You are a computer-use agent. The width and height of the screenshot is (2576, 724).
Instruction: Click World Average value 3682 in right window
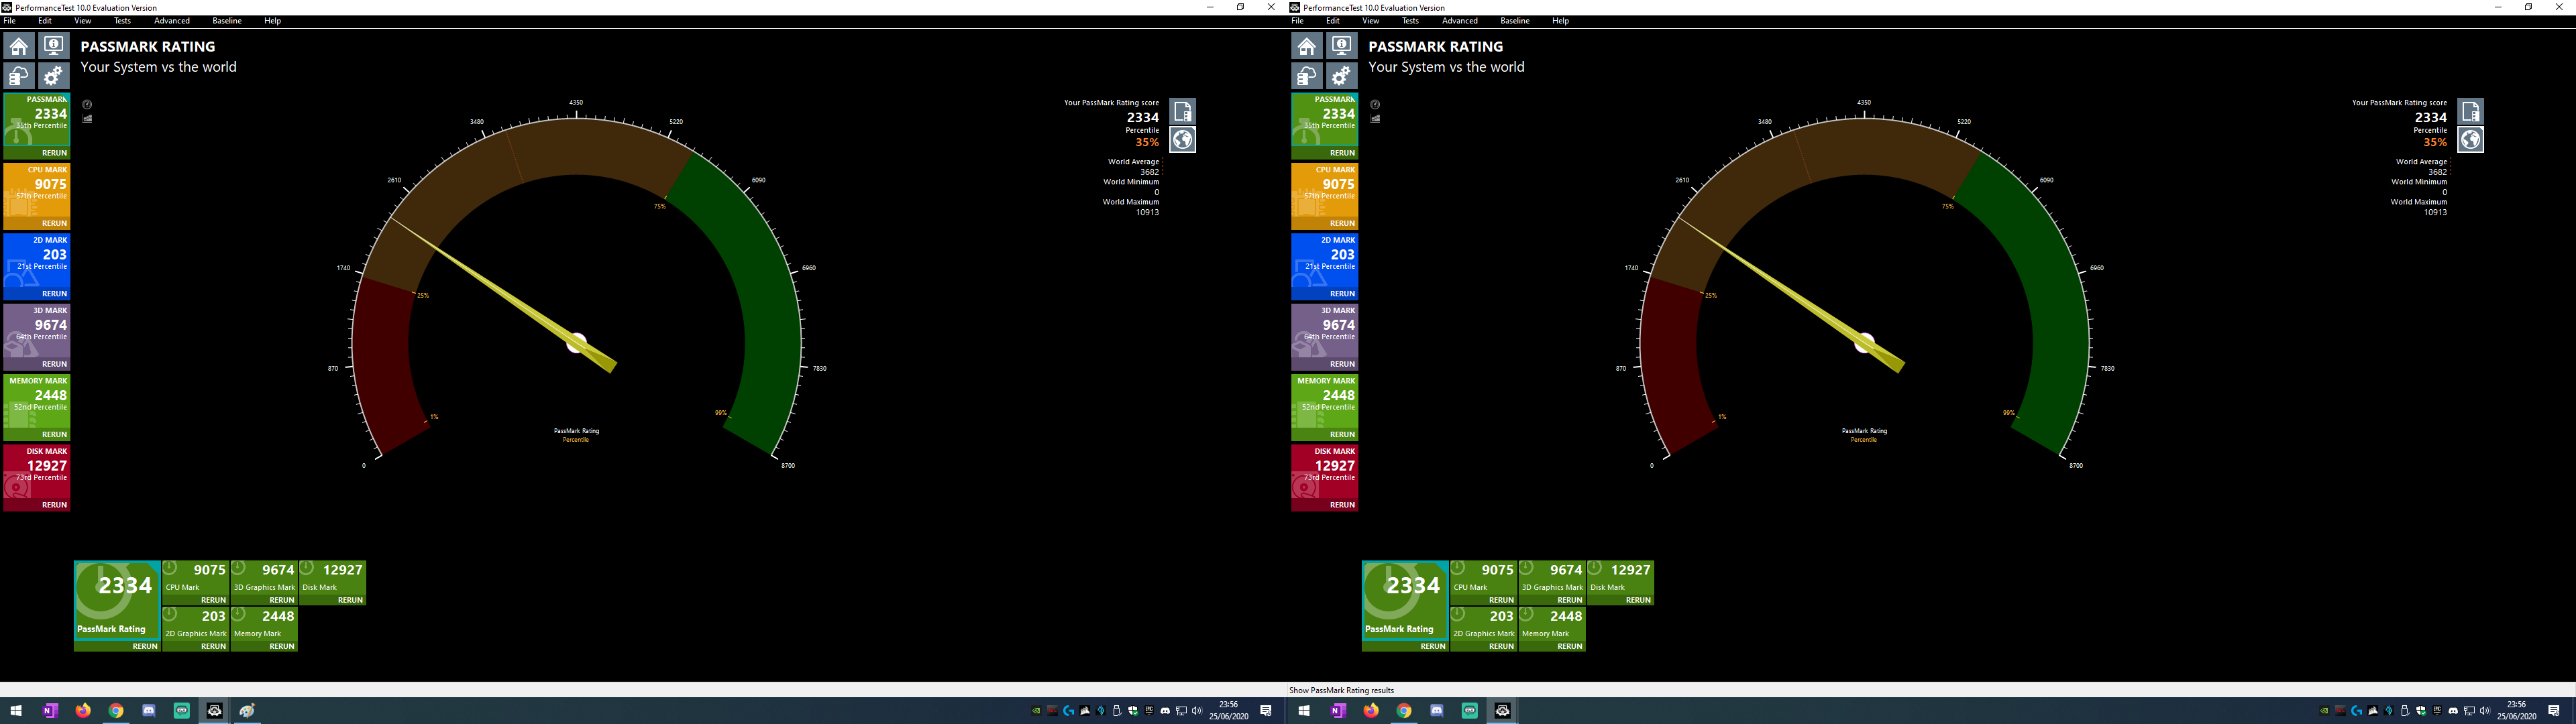[2438, 172]
